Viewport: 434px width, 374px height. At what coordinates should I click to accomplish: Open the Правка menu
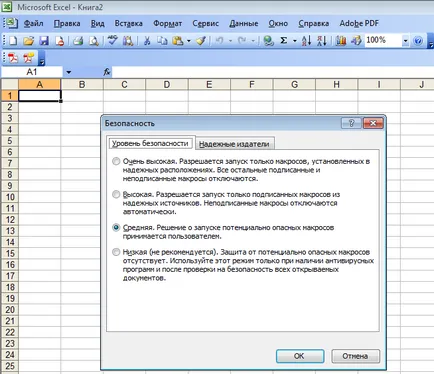coord(67,23)
